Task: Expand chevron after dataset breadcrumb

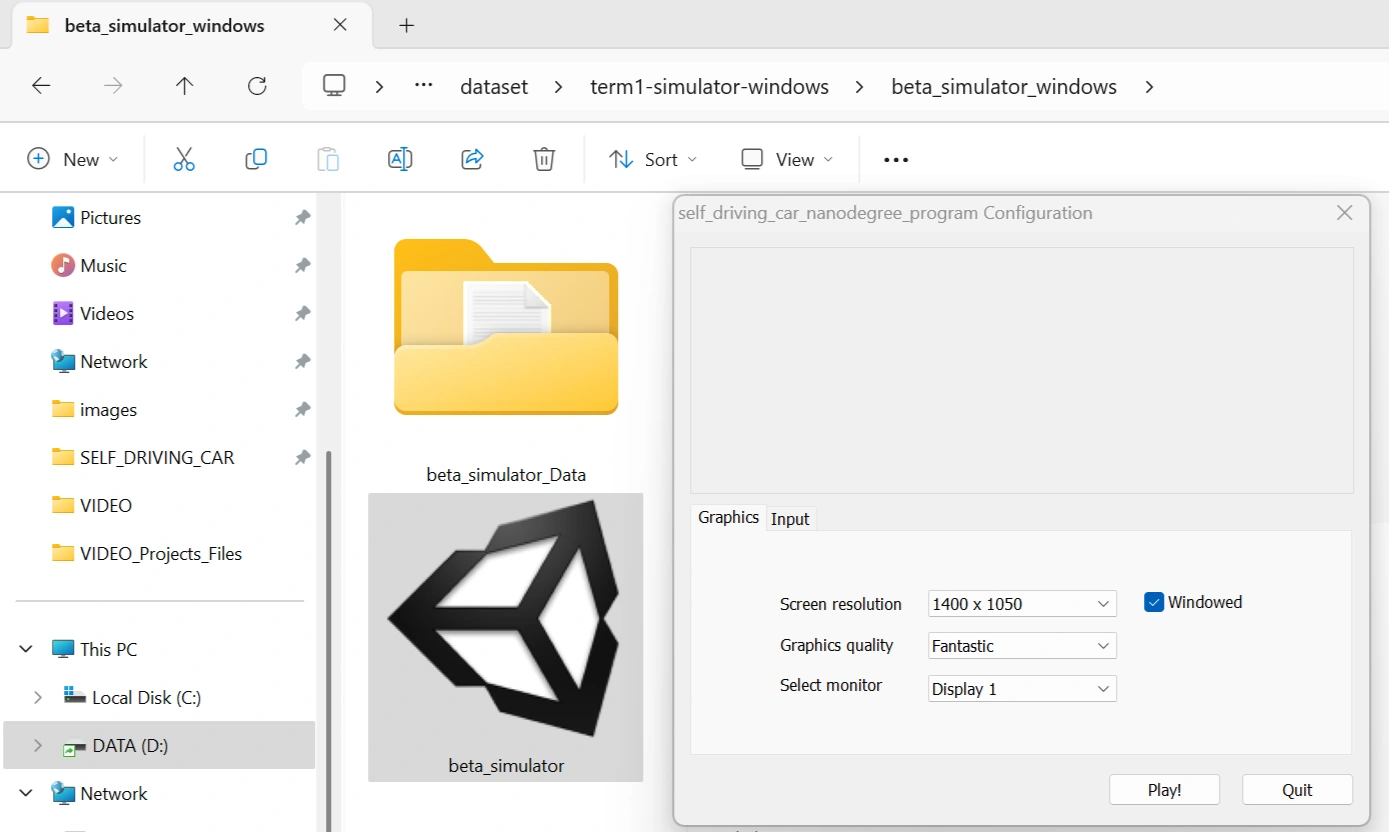Action: [558, 87]
